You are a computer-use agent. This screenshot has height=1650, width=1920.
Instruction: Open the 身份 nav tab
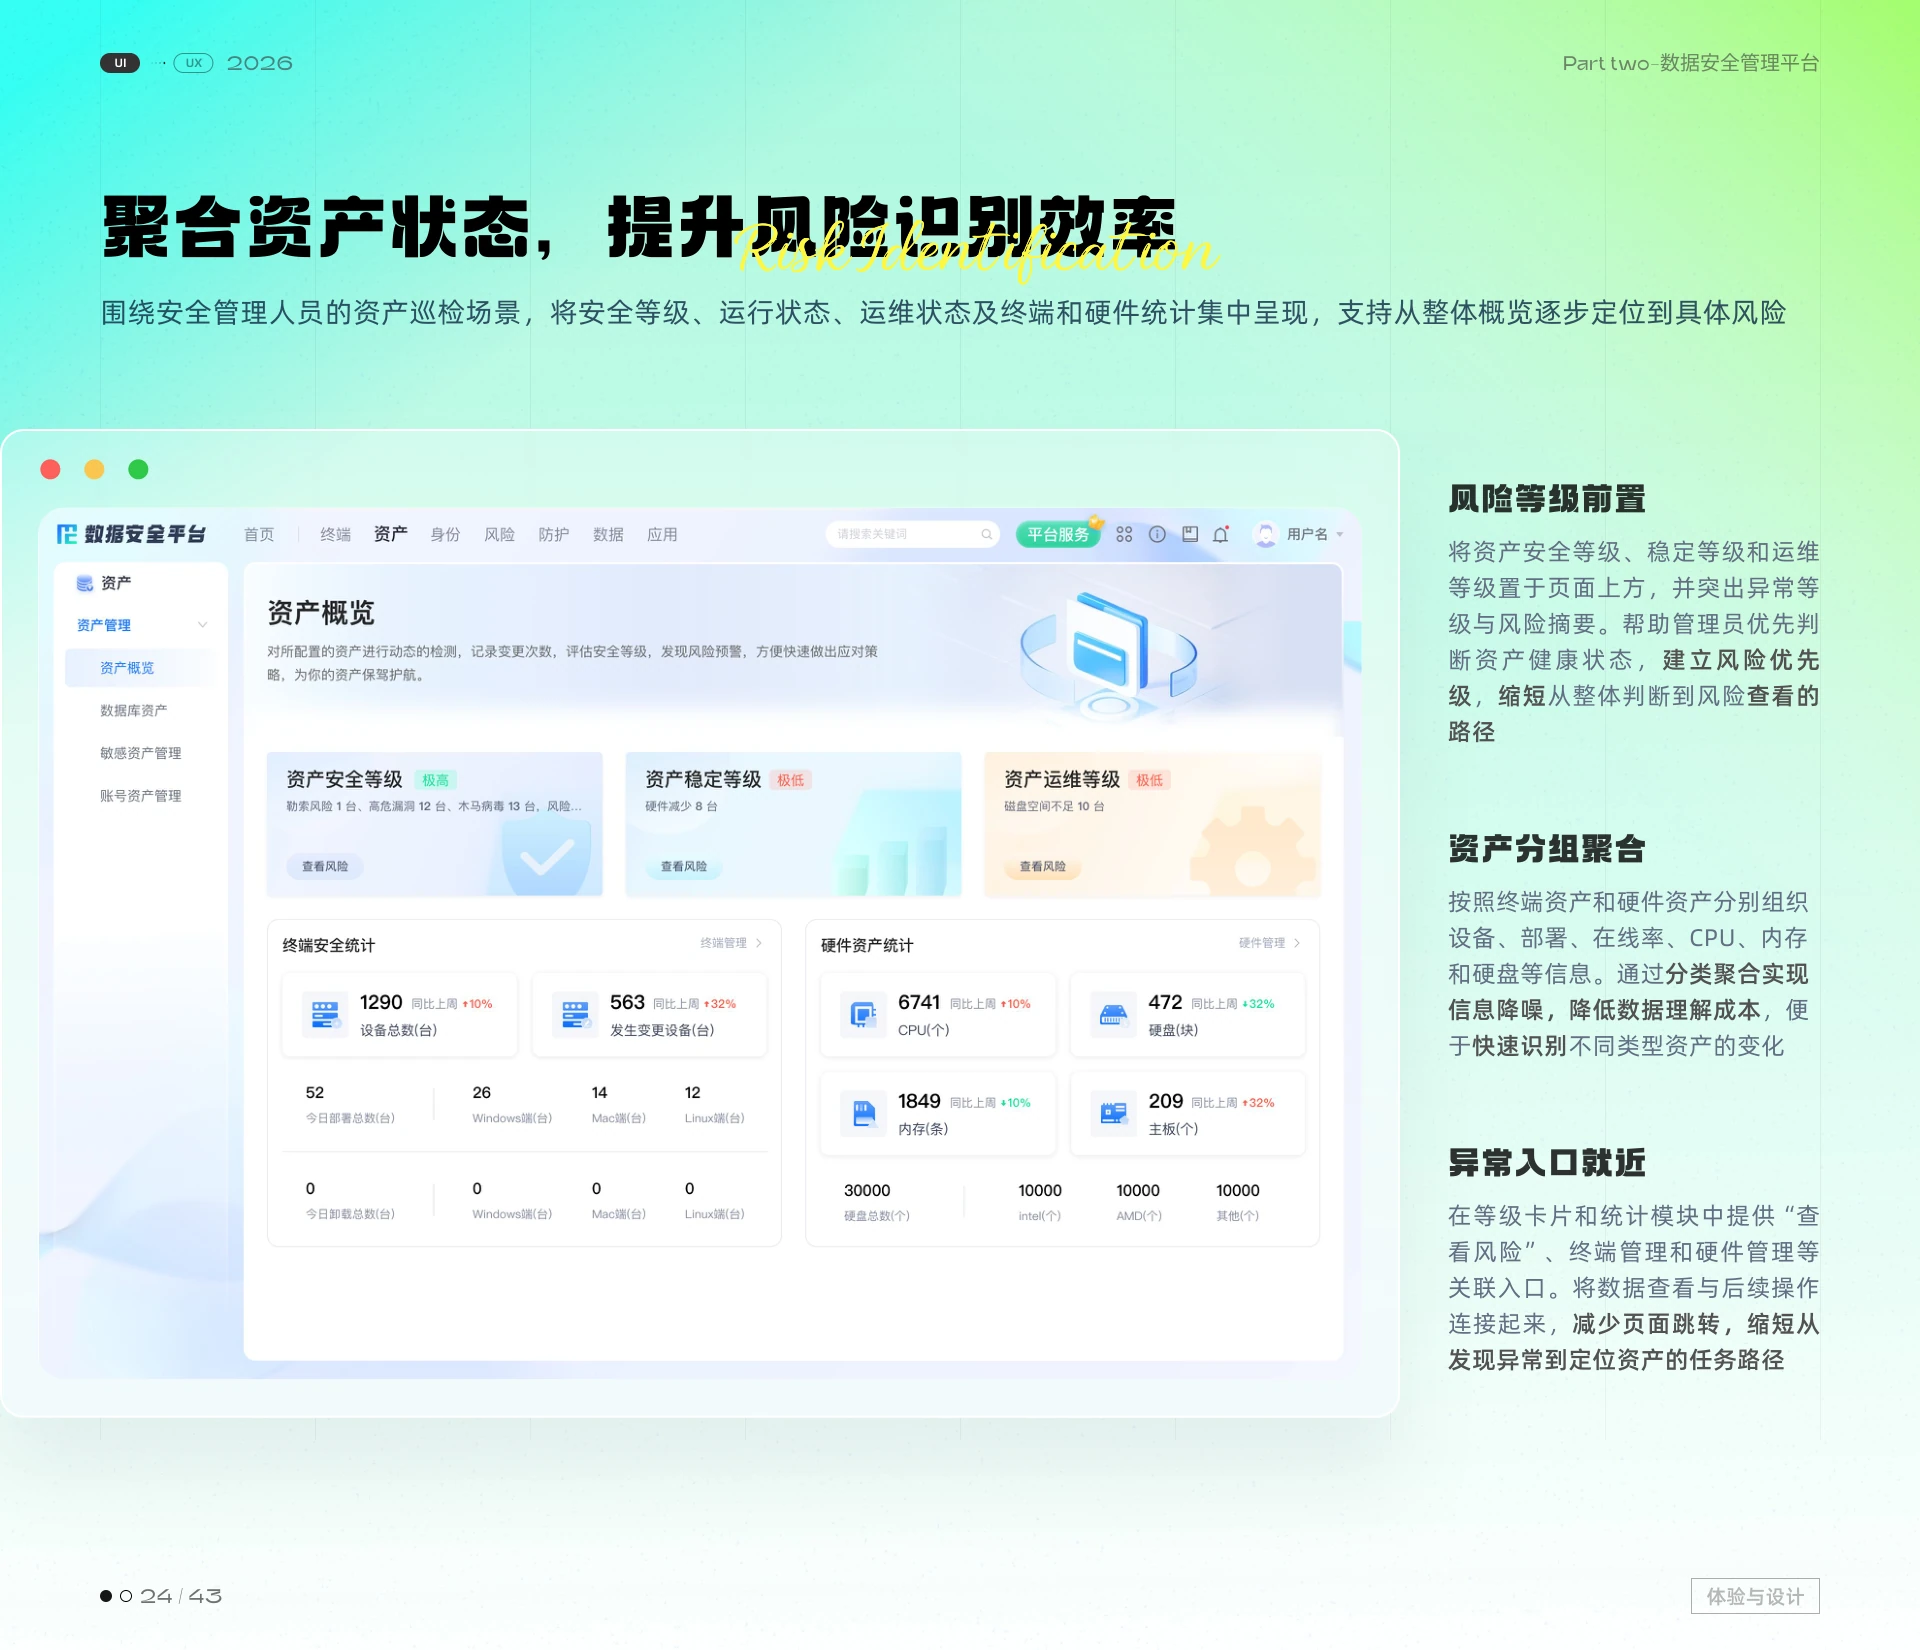pyautogui.click(x=445, y=534)
